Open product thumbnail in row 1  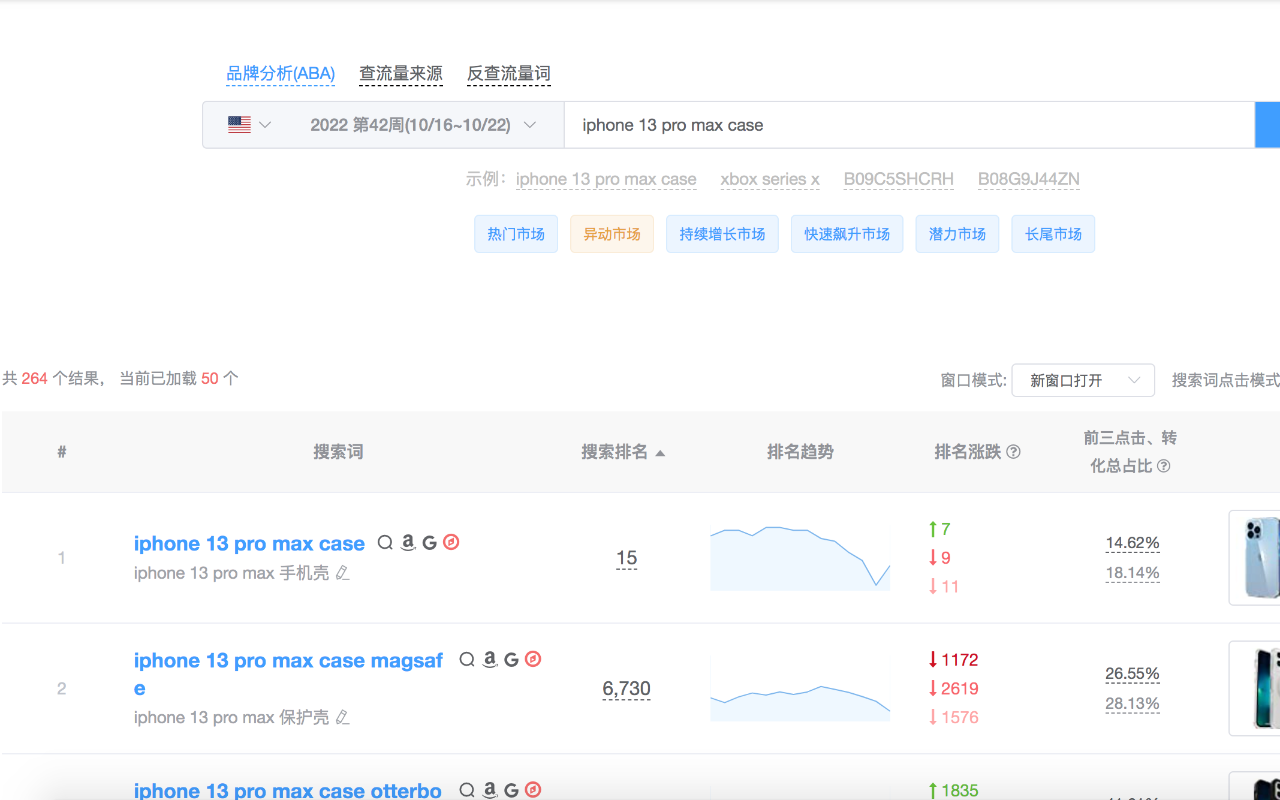point(1255,558)
